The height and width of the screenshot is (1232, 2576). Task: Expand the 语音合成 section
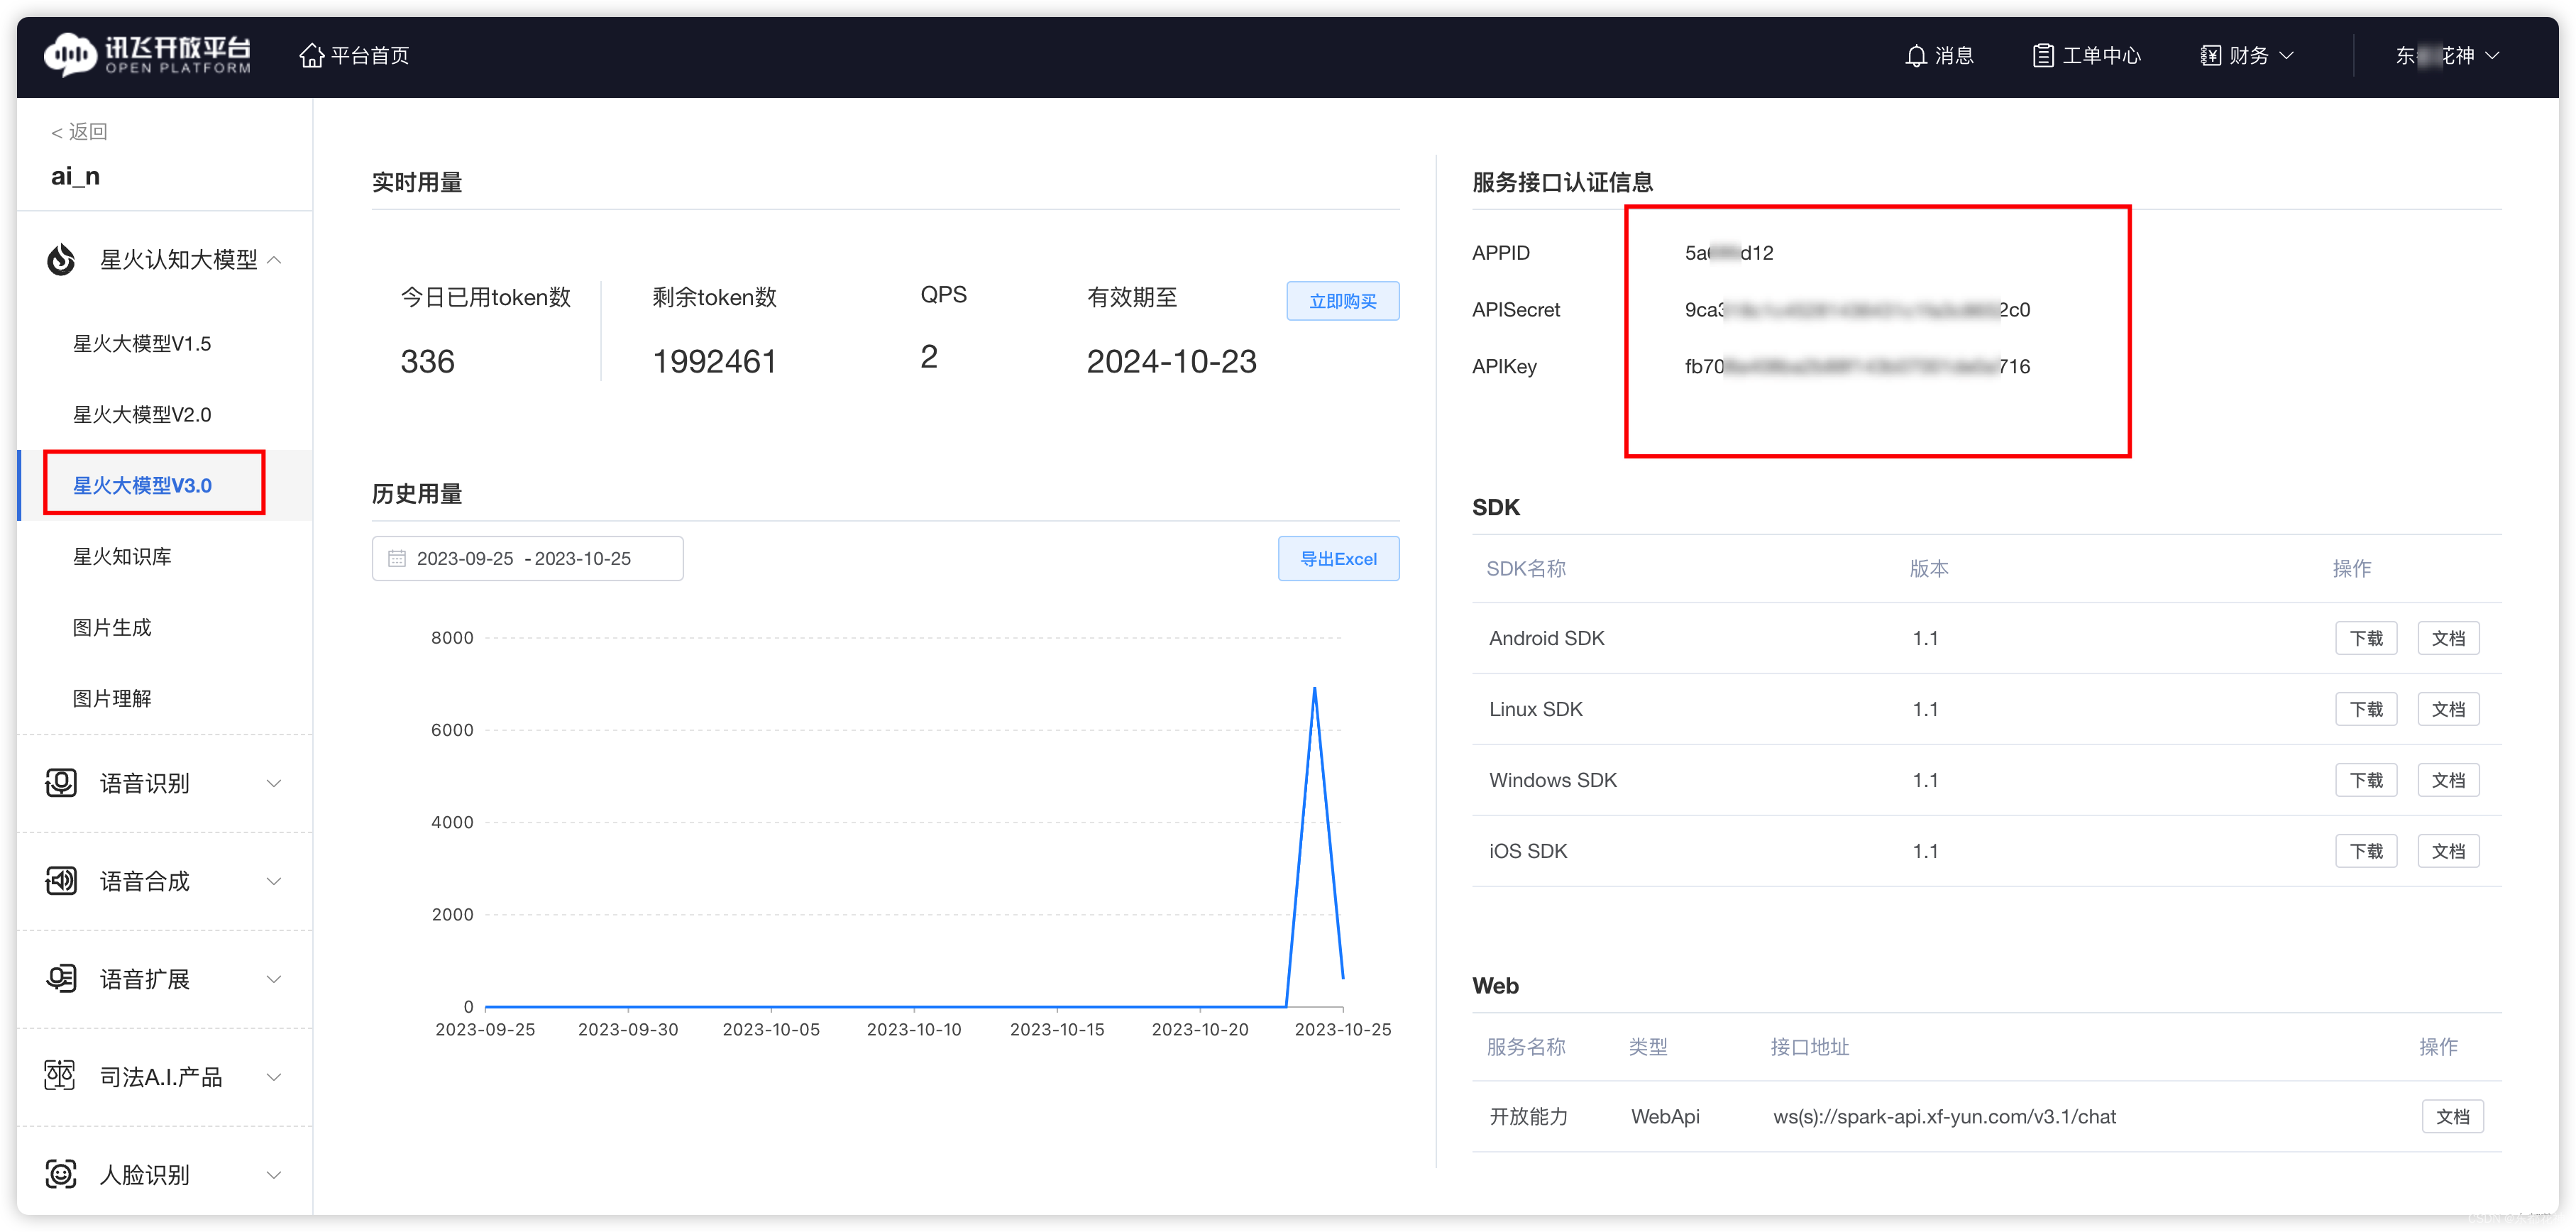click(x=274, y=881)
